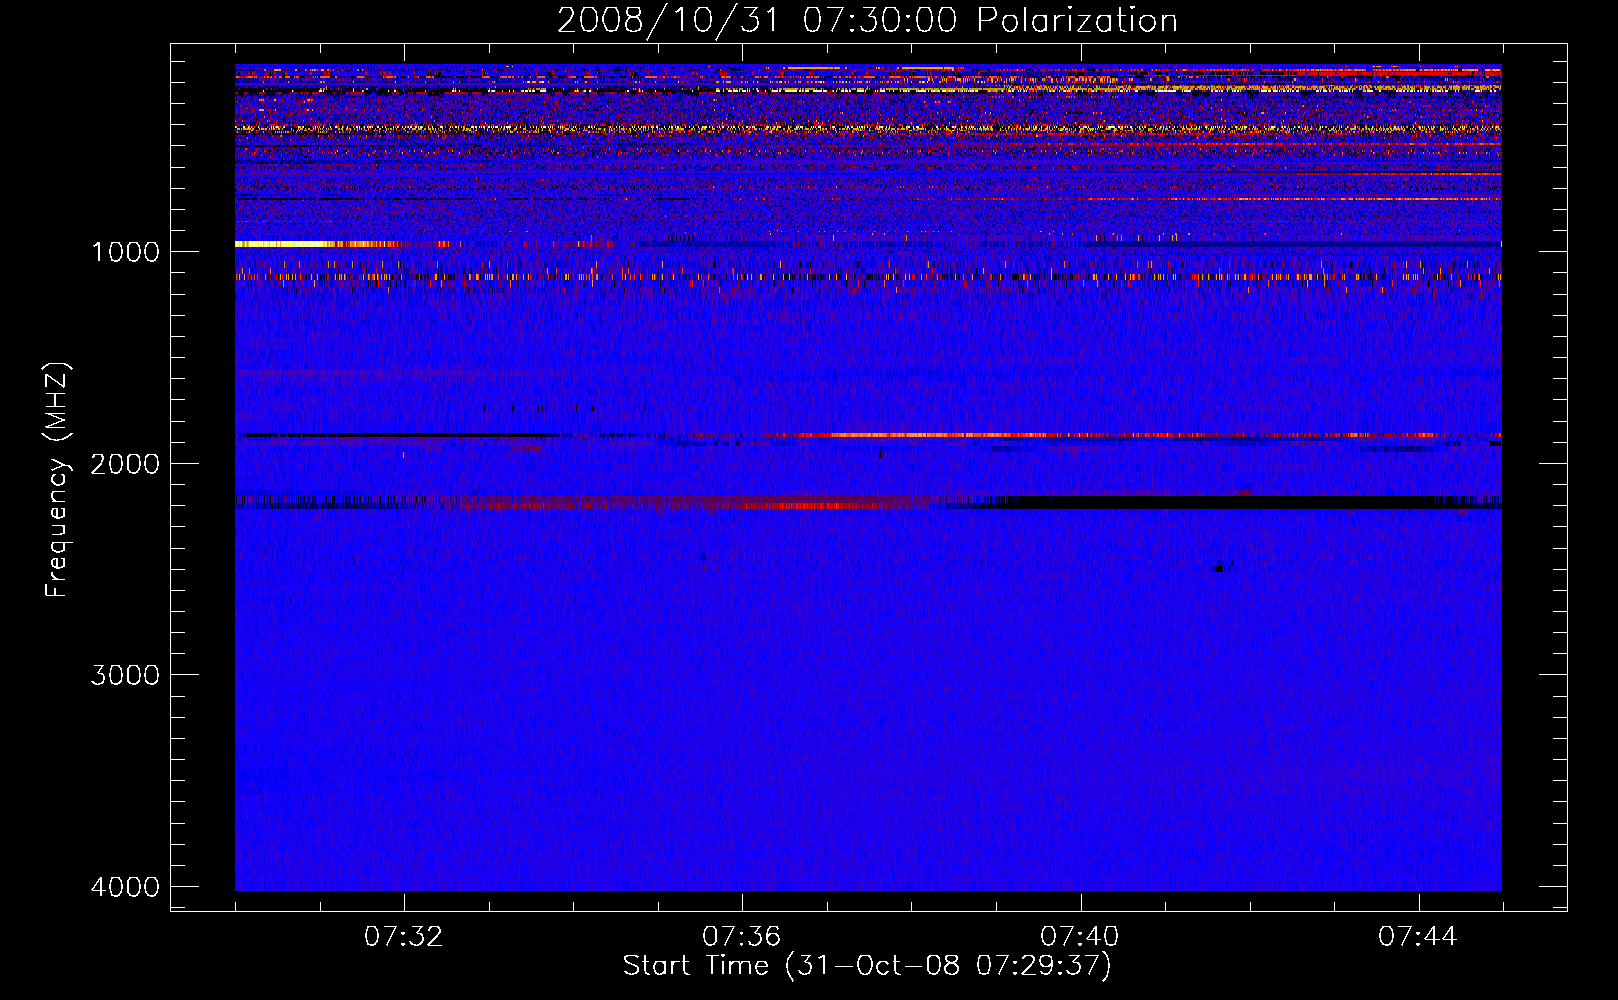Click the 07:44 time tick label
Viewport: 1618px width, 1000px height.
[x=1418, y=937]
